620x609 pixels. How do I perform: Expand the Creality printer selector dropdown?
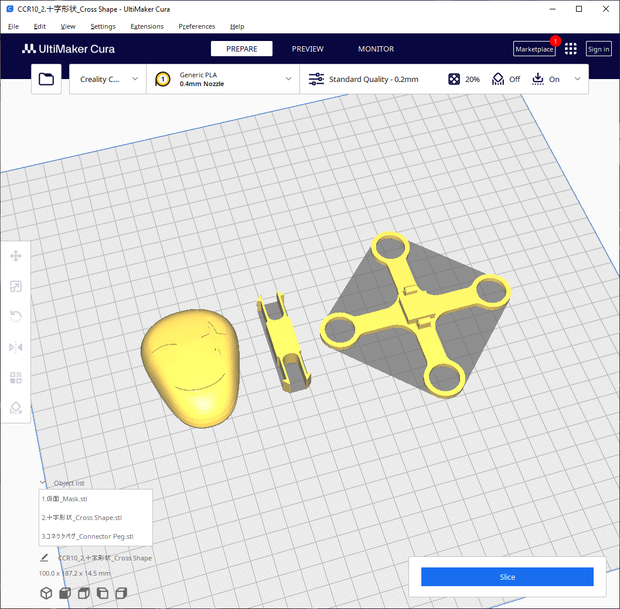tap(108, 79)
